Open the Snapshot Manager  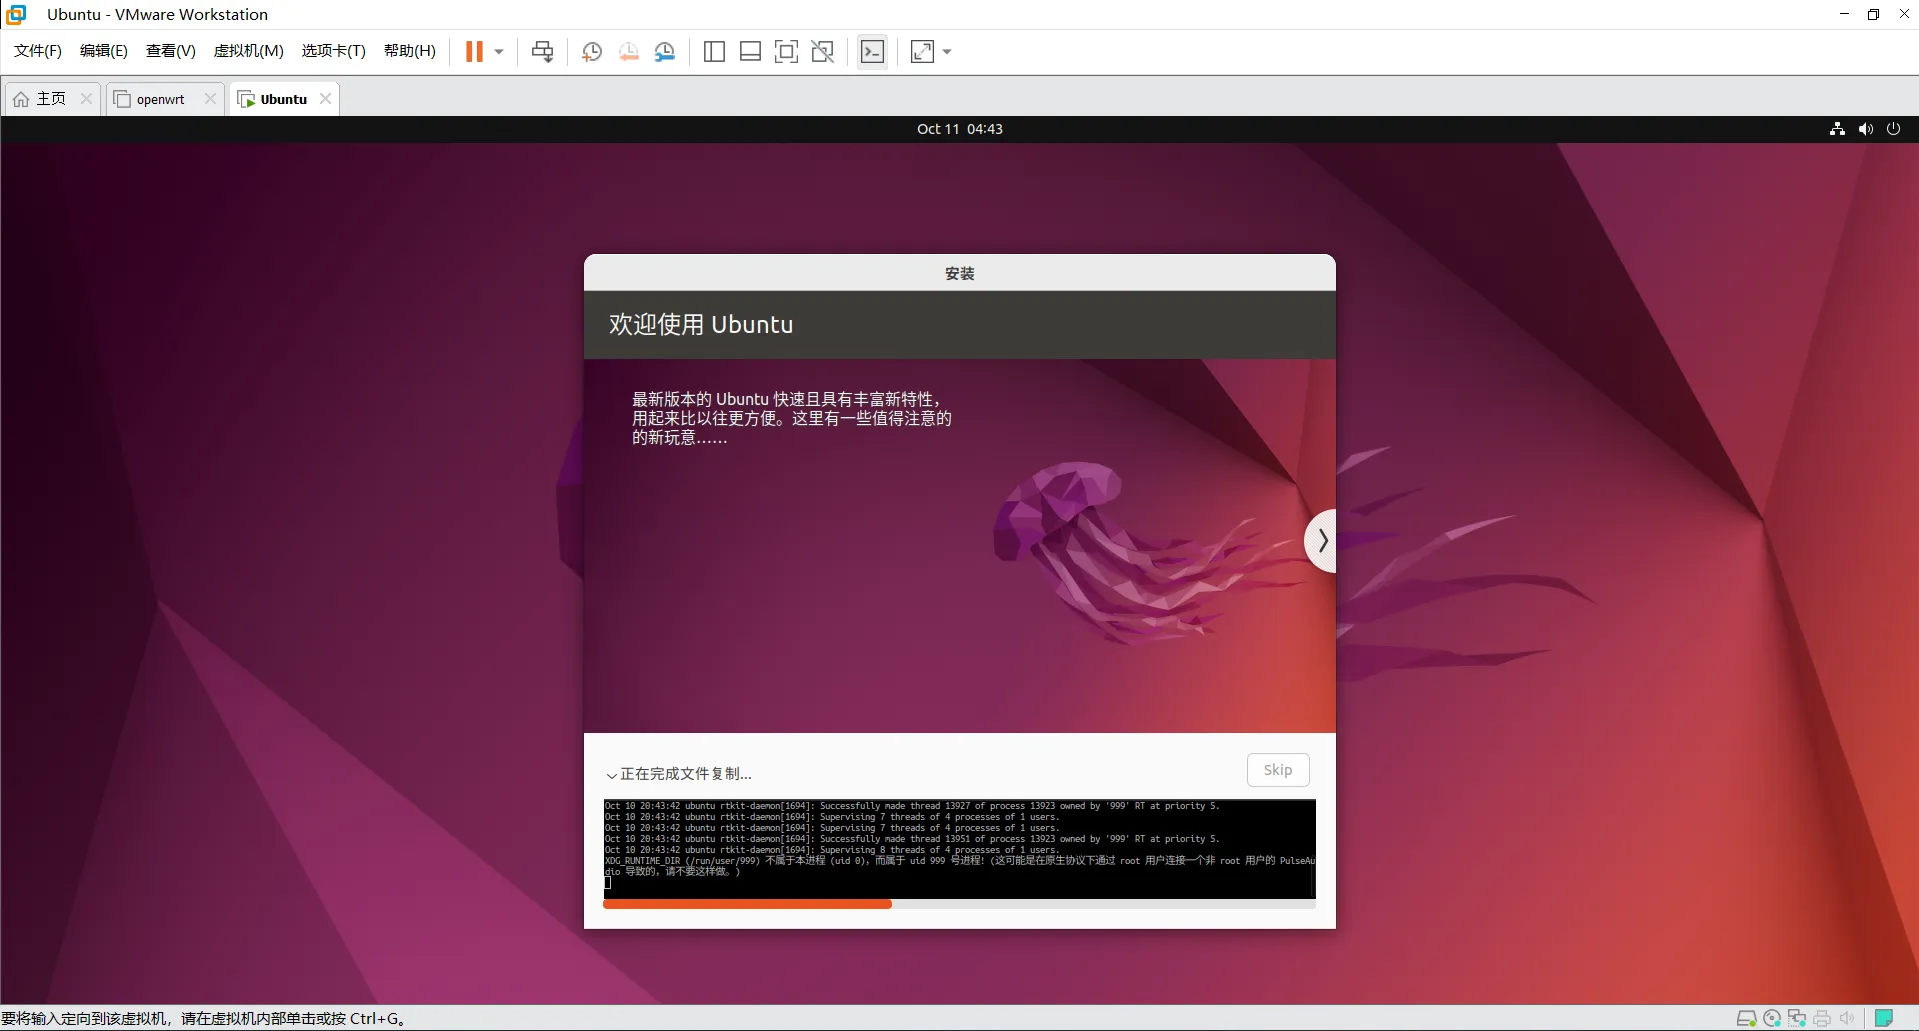click(665, 51)
